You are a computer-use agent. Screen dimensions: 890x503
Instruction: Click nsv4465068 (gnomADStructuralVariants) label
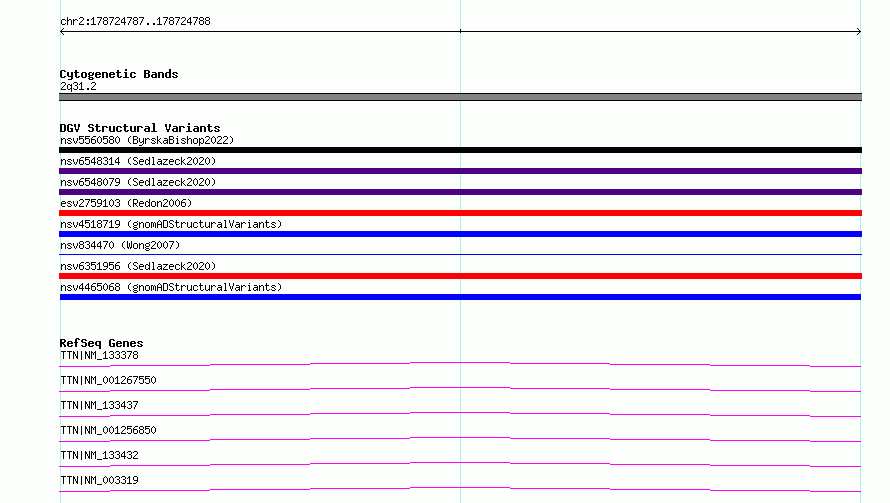pos(171,287)
